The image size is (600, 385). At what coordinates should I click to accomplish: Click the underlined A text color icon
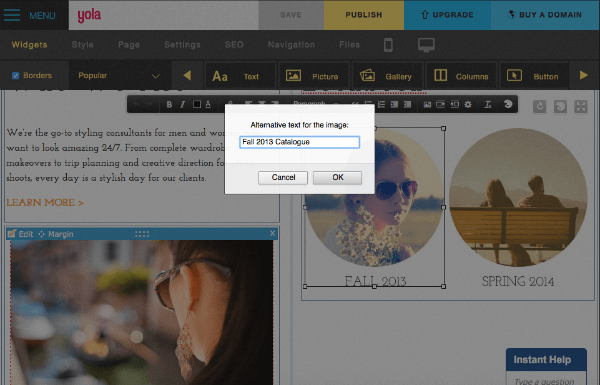208,104
